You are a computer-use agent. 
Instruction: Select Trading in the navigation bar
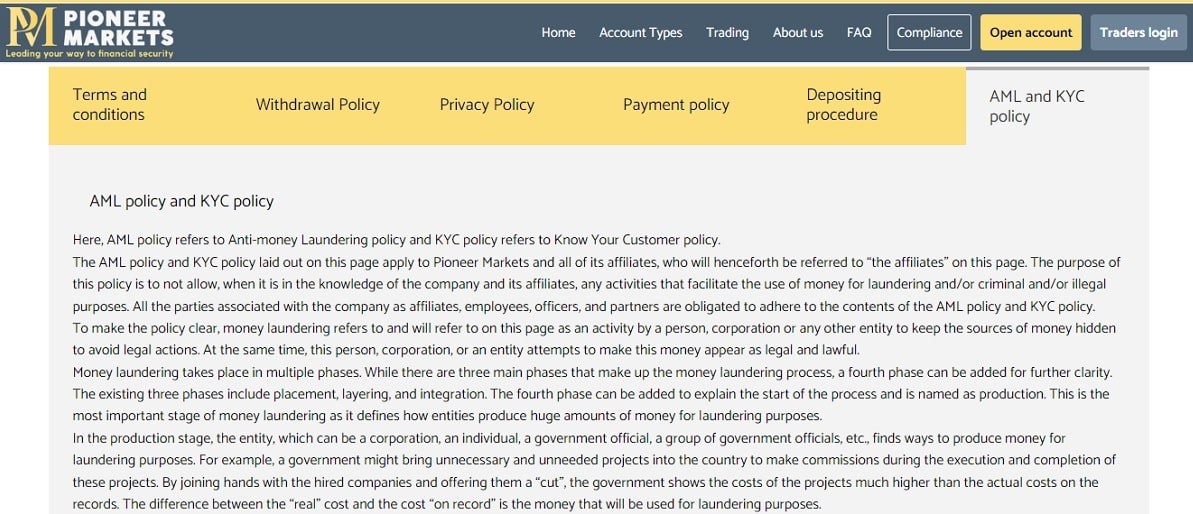click(727, 32)
